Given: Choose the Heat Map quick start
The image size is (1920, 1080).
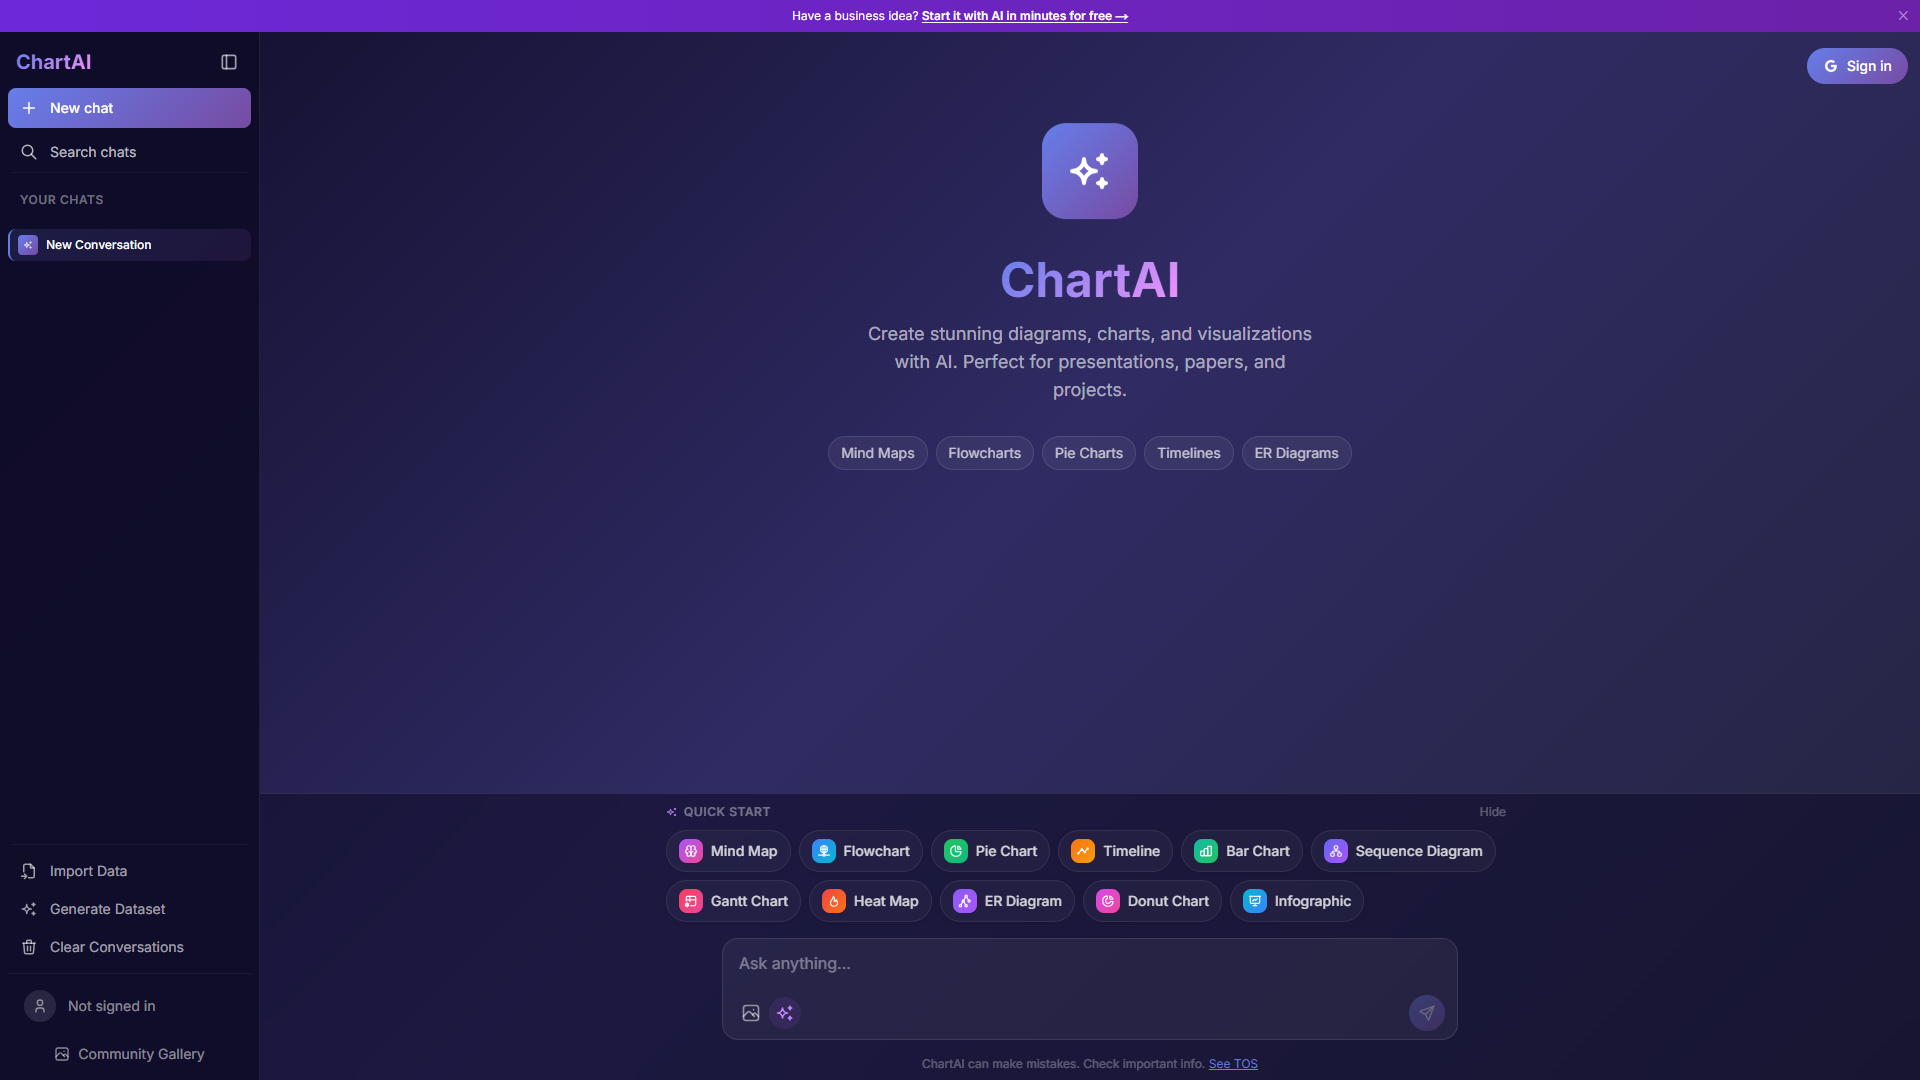Looking at the screenshot, I should tap(870, 901).
